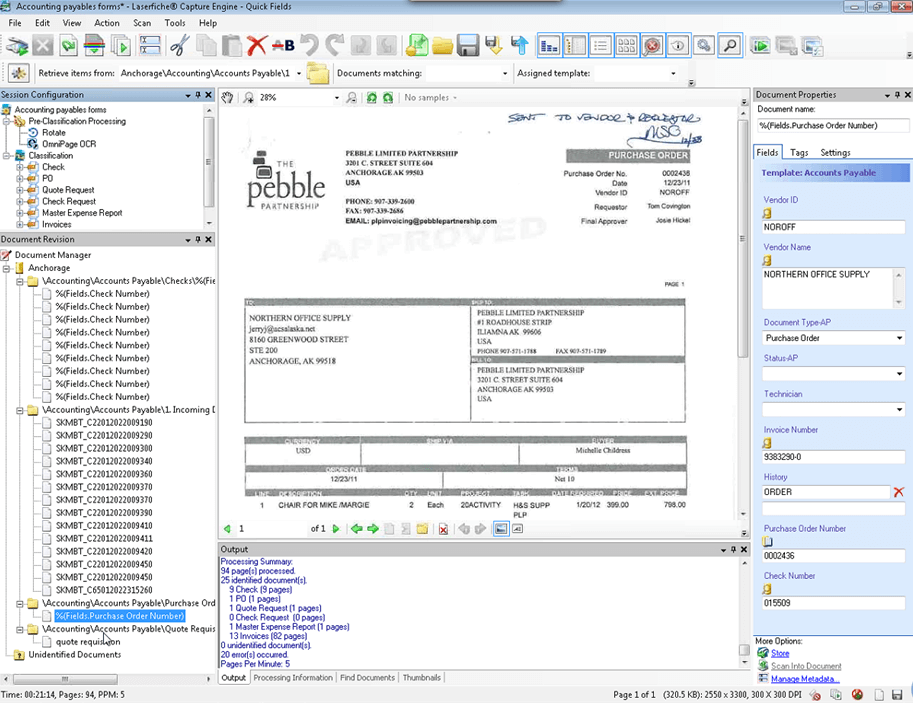
Task: Select the quote requisition tree document
Action: click(88, 642)
